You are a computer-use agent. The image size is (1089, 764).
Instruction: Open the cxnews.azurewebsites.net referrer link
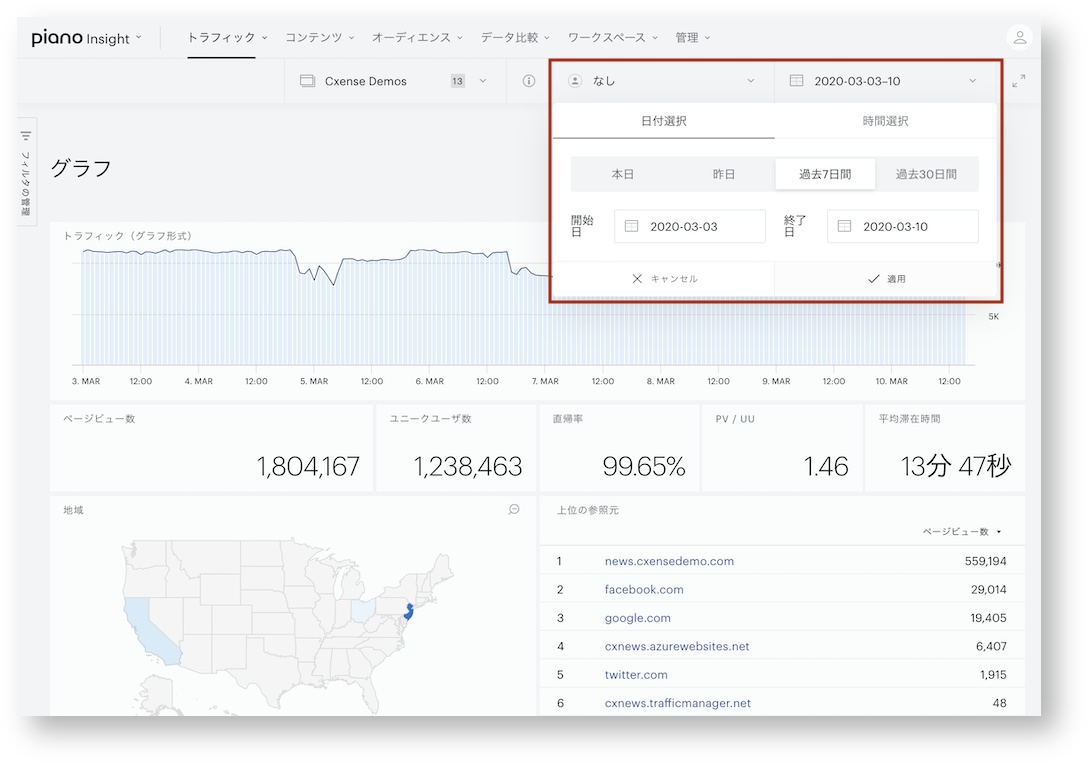click(x=677, y=647)
